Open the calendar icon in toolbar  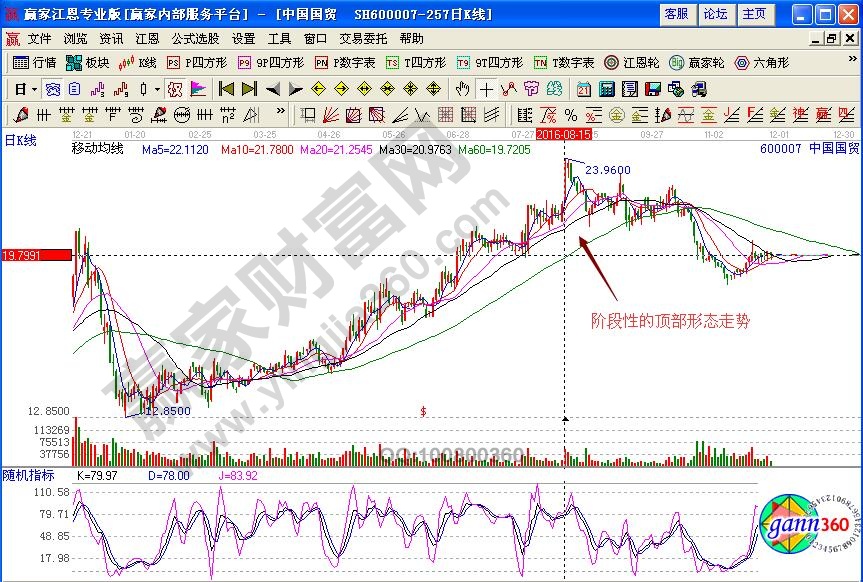pyautogui.click(x=583, y=89)
